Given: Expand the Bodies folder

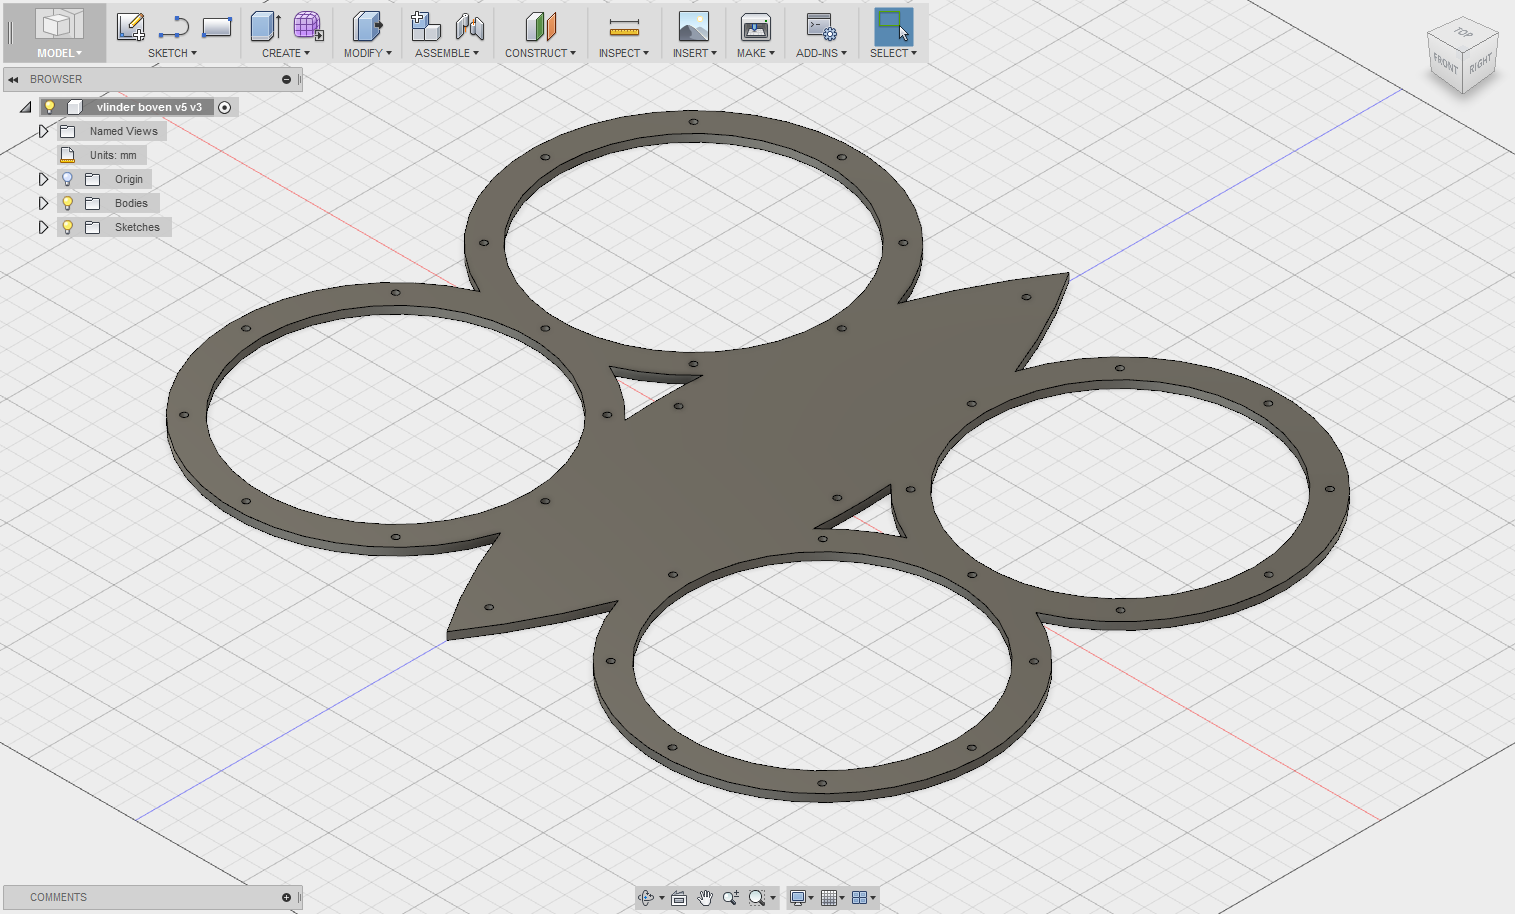Looking at the screenshot, I should point(43,203).
